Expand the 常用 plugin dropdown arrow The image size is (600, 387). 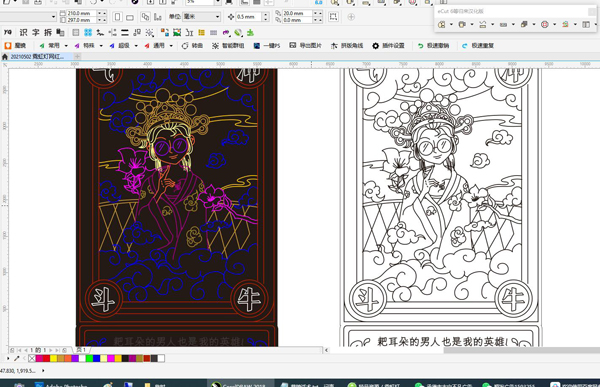[66, 46]
